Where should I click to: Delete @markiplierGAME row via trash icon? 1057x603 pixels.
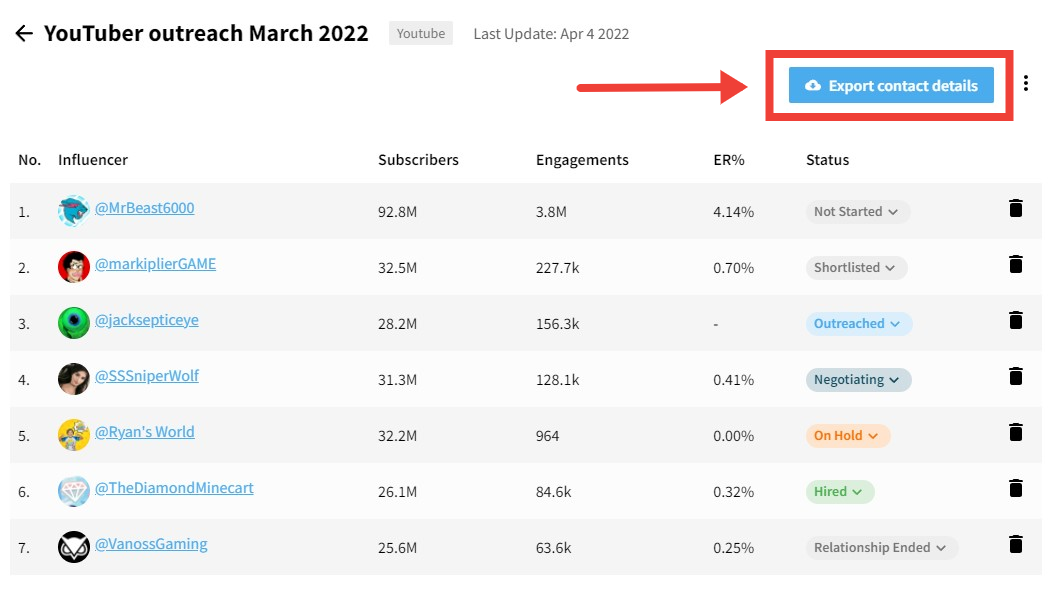point(1016,265)
